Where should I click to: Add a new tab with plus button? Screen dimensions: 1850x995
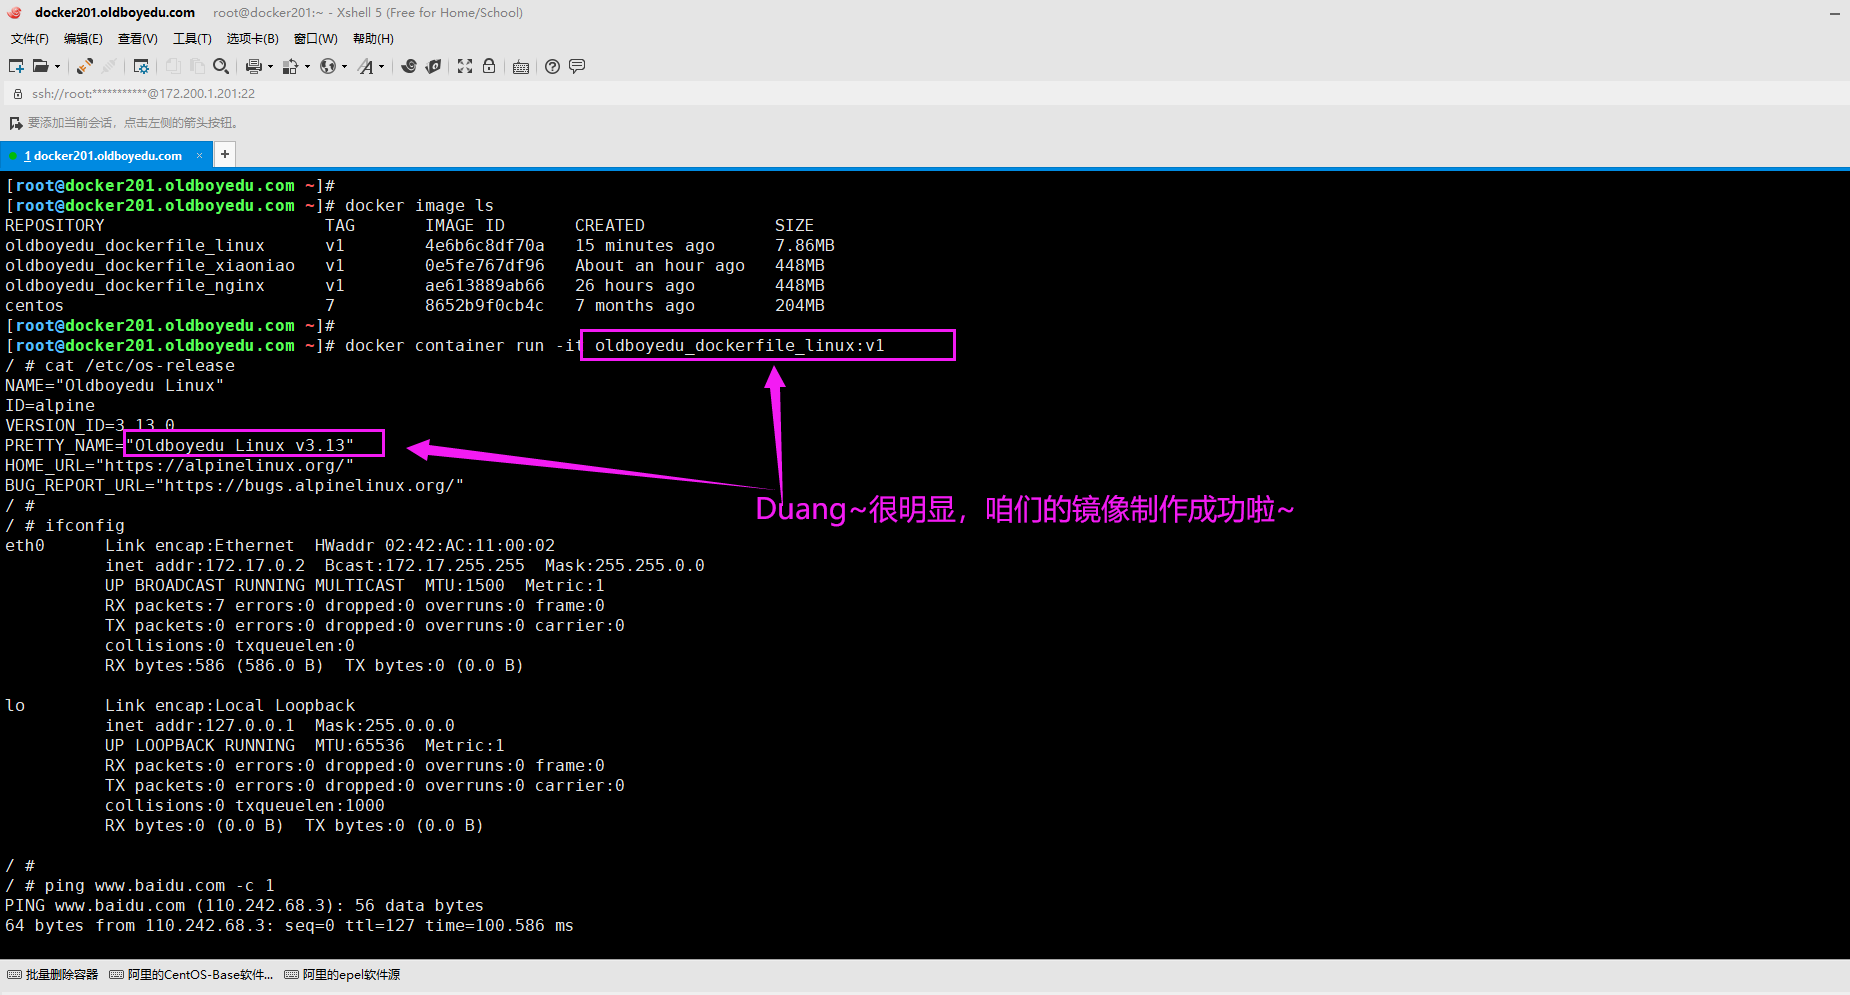[225, 154]
